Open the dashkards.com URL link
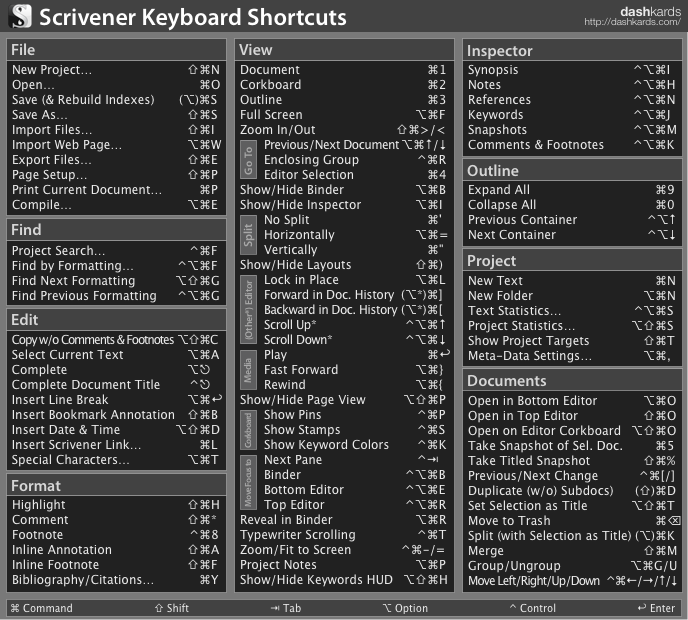This screenshot has height=620, width=688. point(632,22)
